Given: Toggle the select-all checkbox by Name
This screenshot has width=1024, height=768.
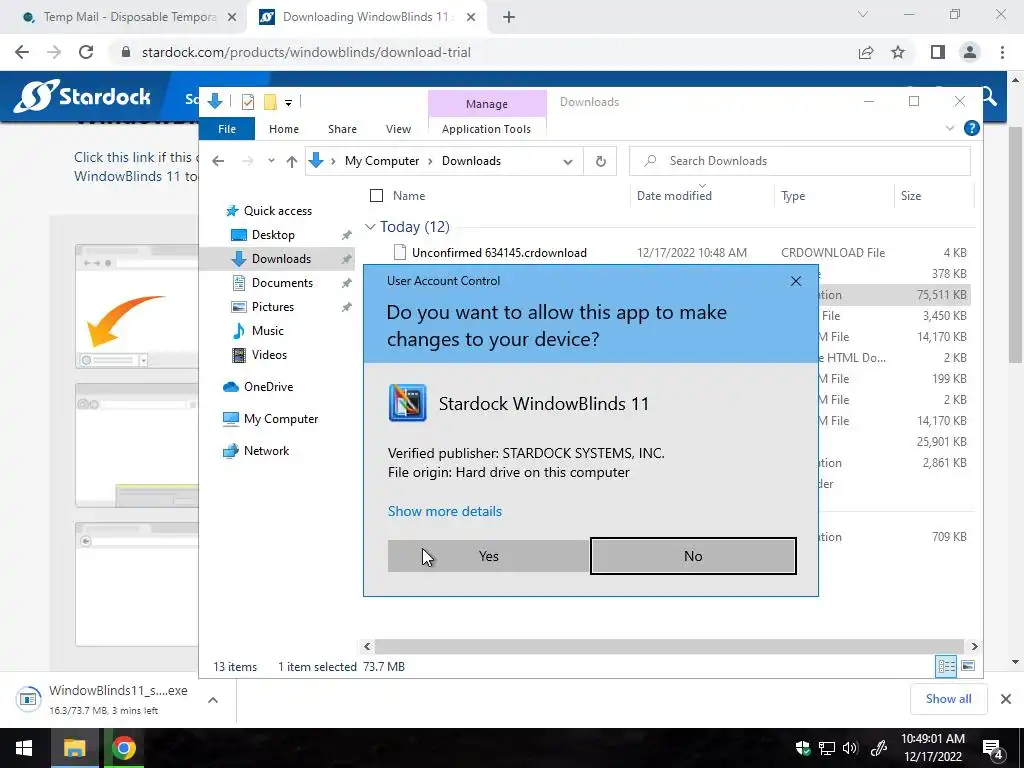Looking at the screenshot, I should [376, 195].
